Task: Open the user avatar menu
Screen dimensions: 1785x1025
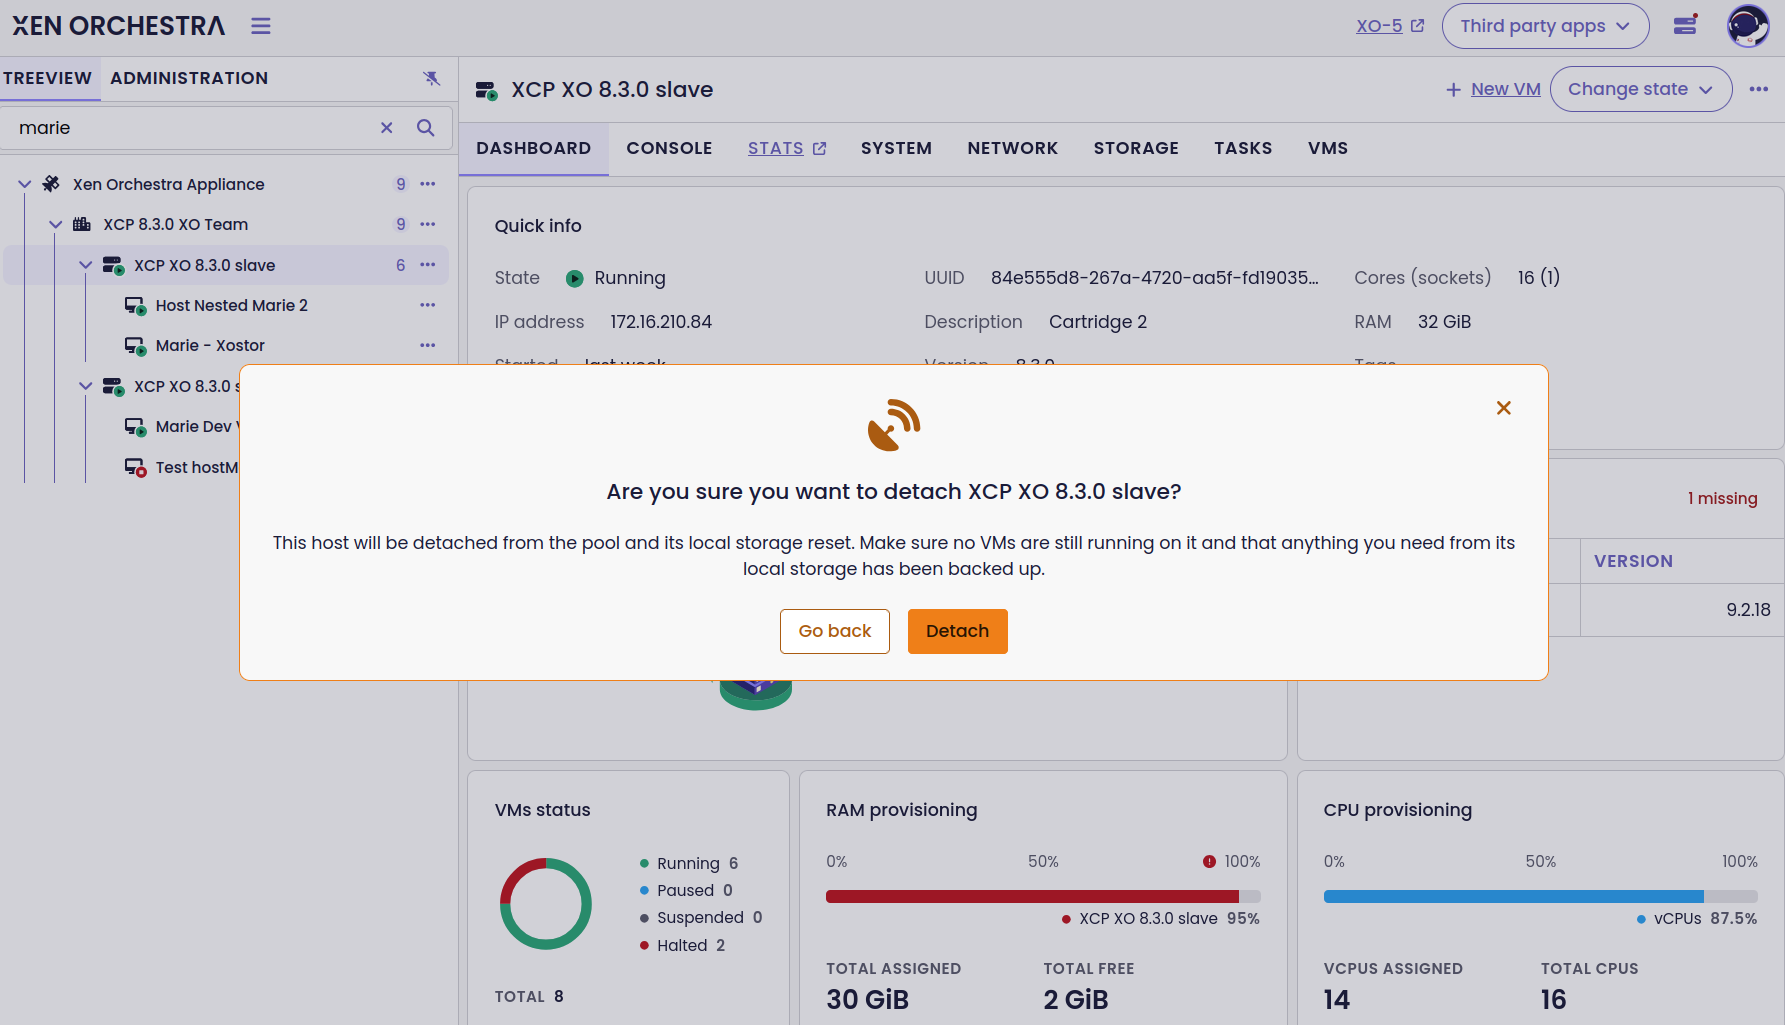Action: pos(1748,26)
